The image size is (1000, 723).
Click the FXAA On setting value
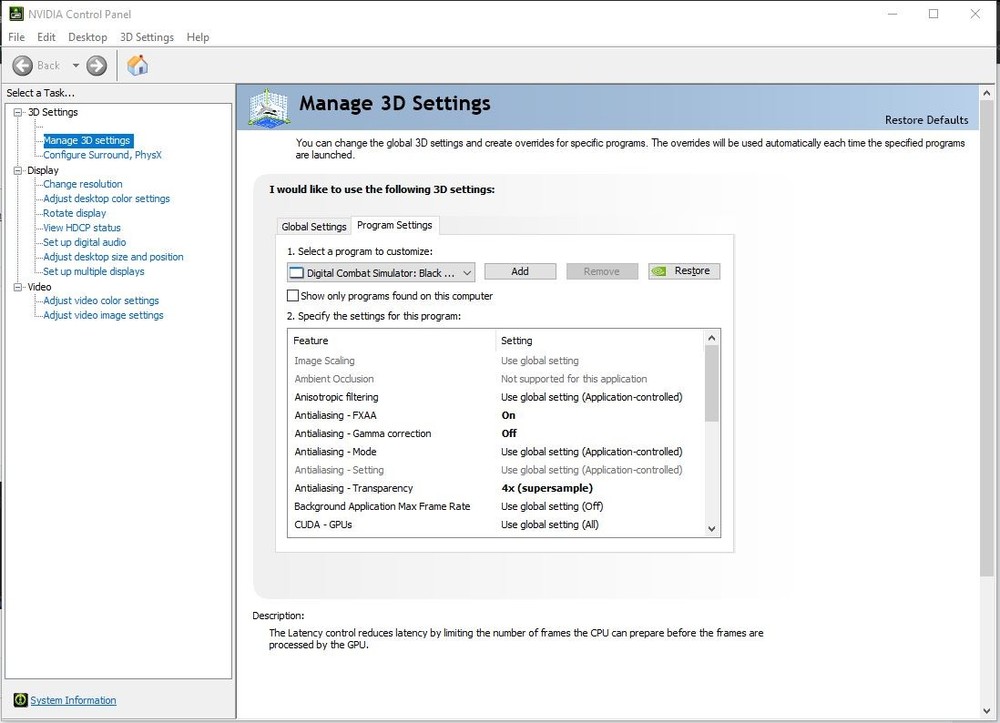pos(508,415)
